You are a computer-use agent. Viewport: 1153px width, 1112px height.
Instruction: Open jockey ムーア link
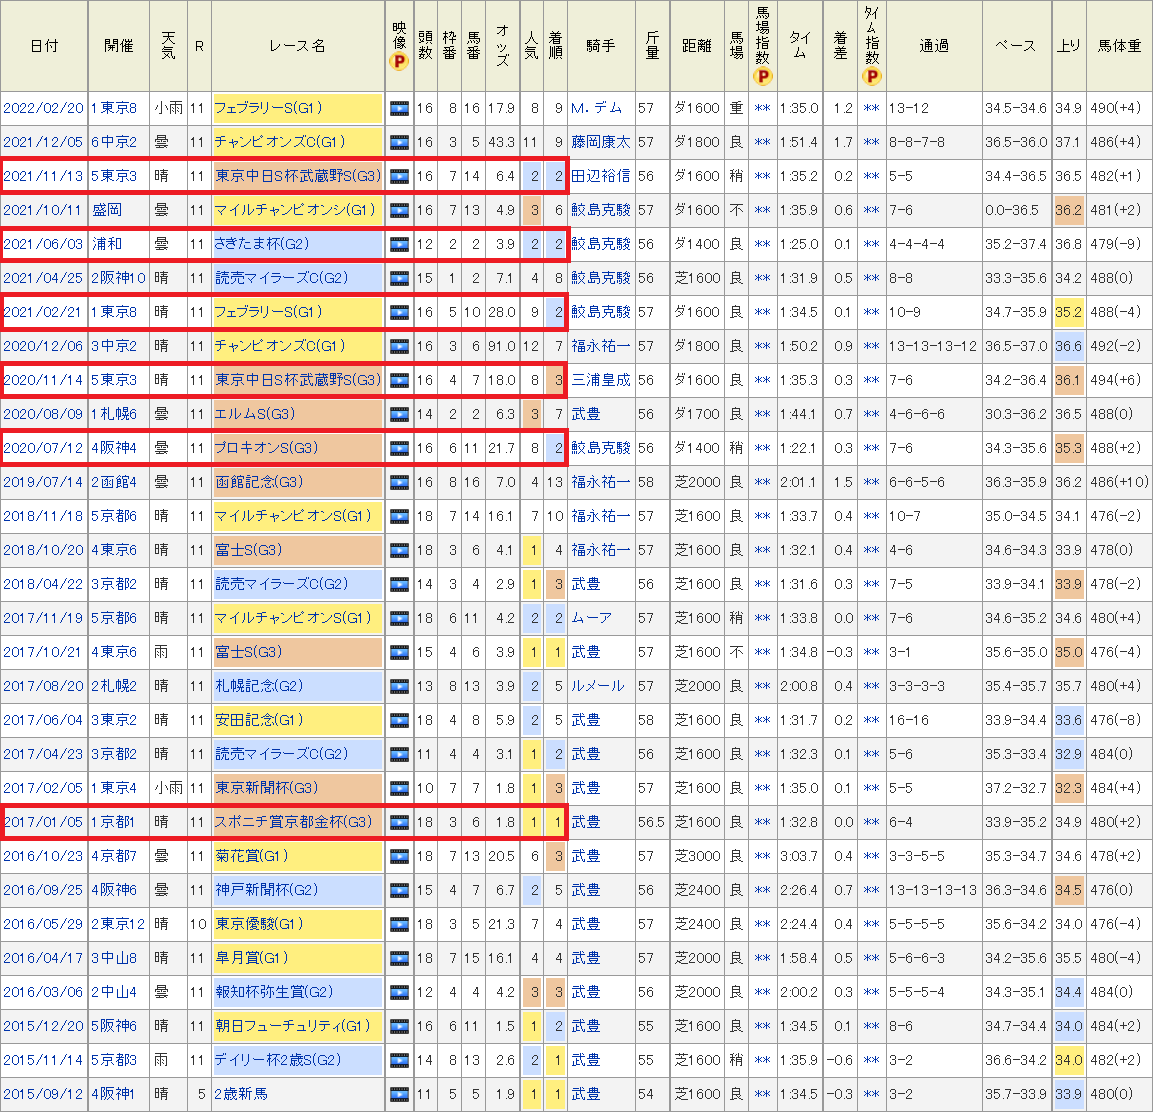(591, 618)
